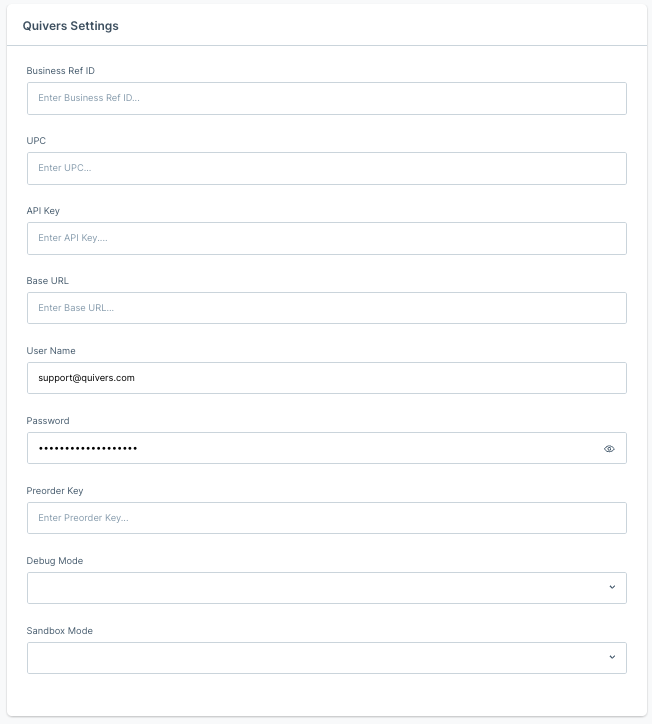
Task: Open the Sandbox Mode select box
Action: click(326, 658)
